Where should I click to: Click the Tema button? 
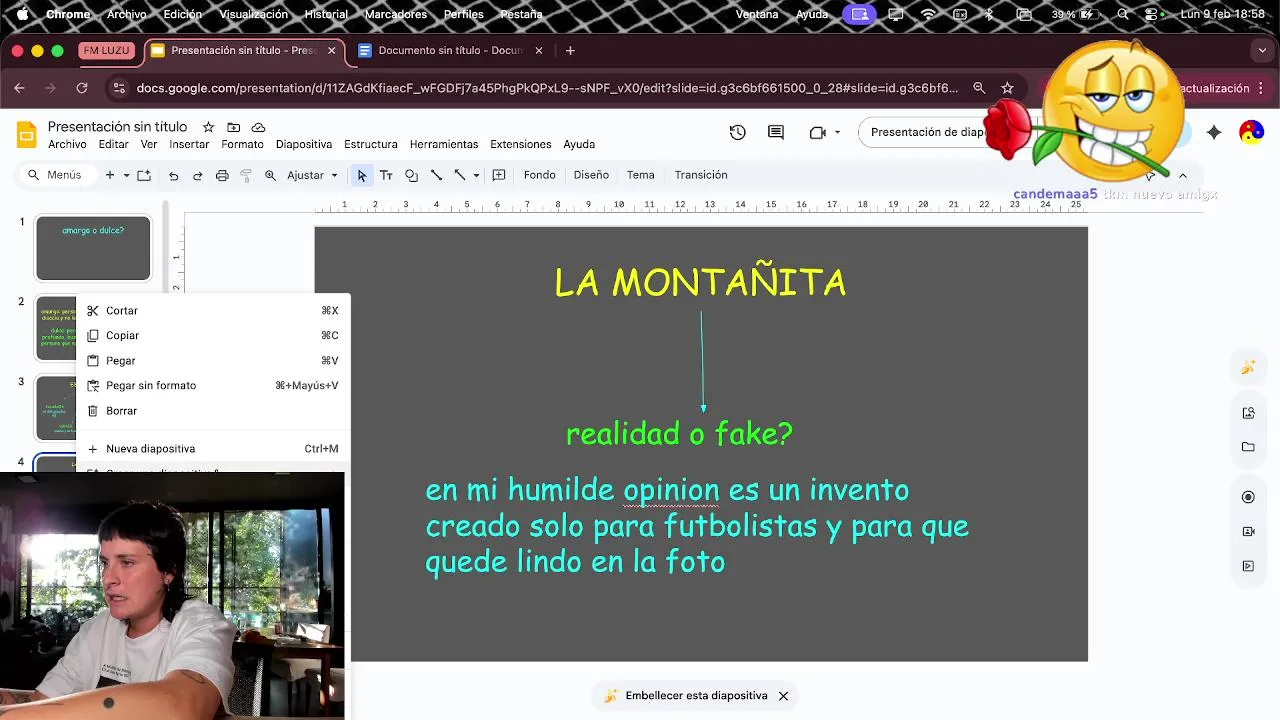pos(641,175)
